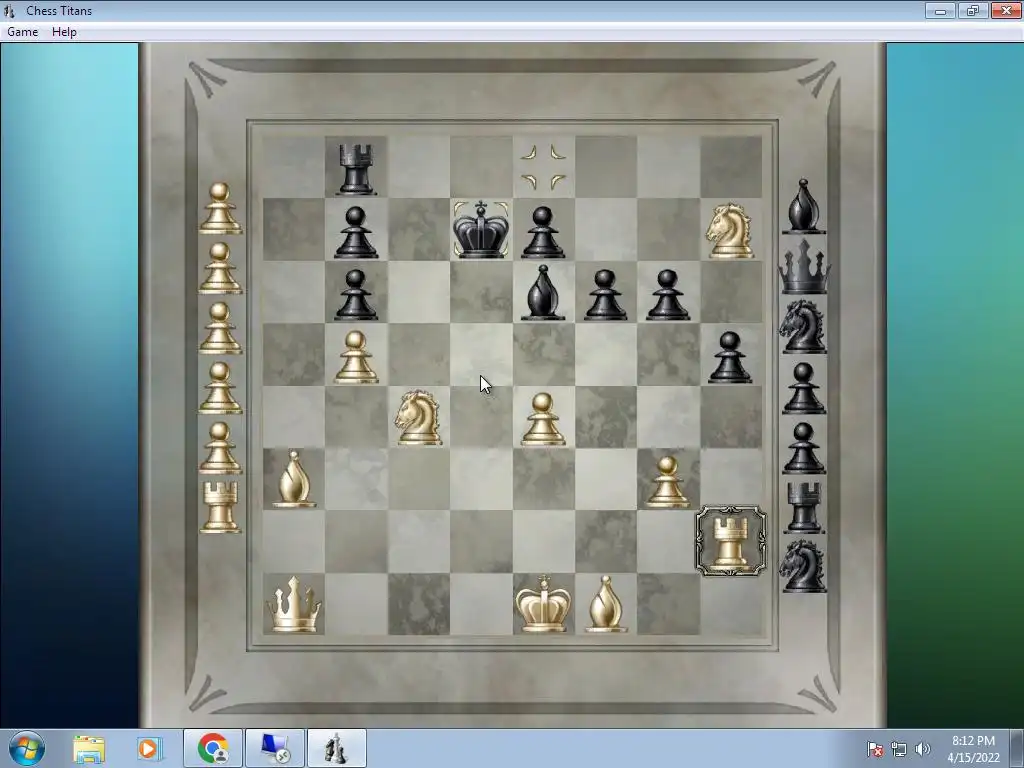Click the black pawn on b7

356,232
